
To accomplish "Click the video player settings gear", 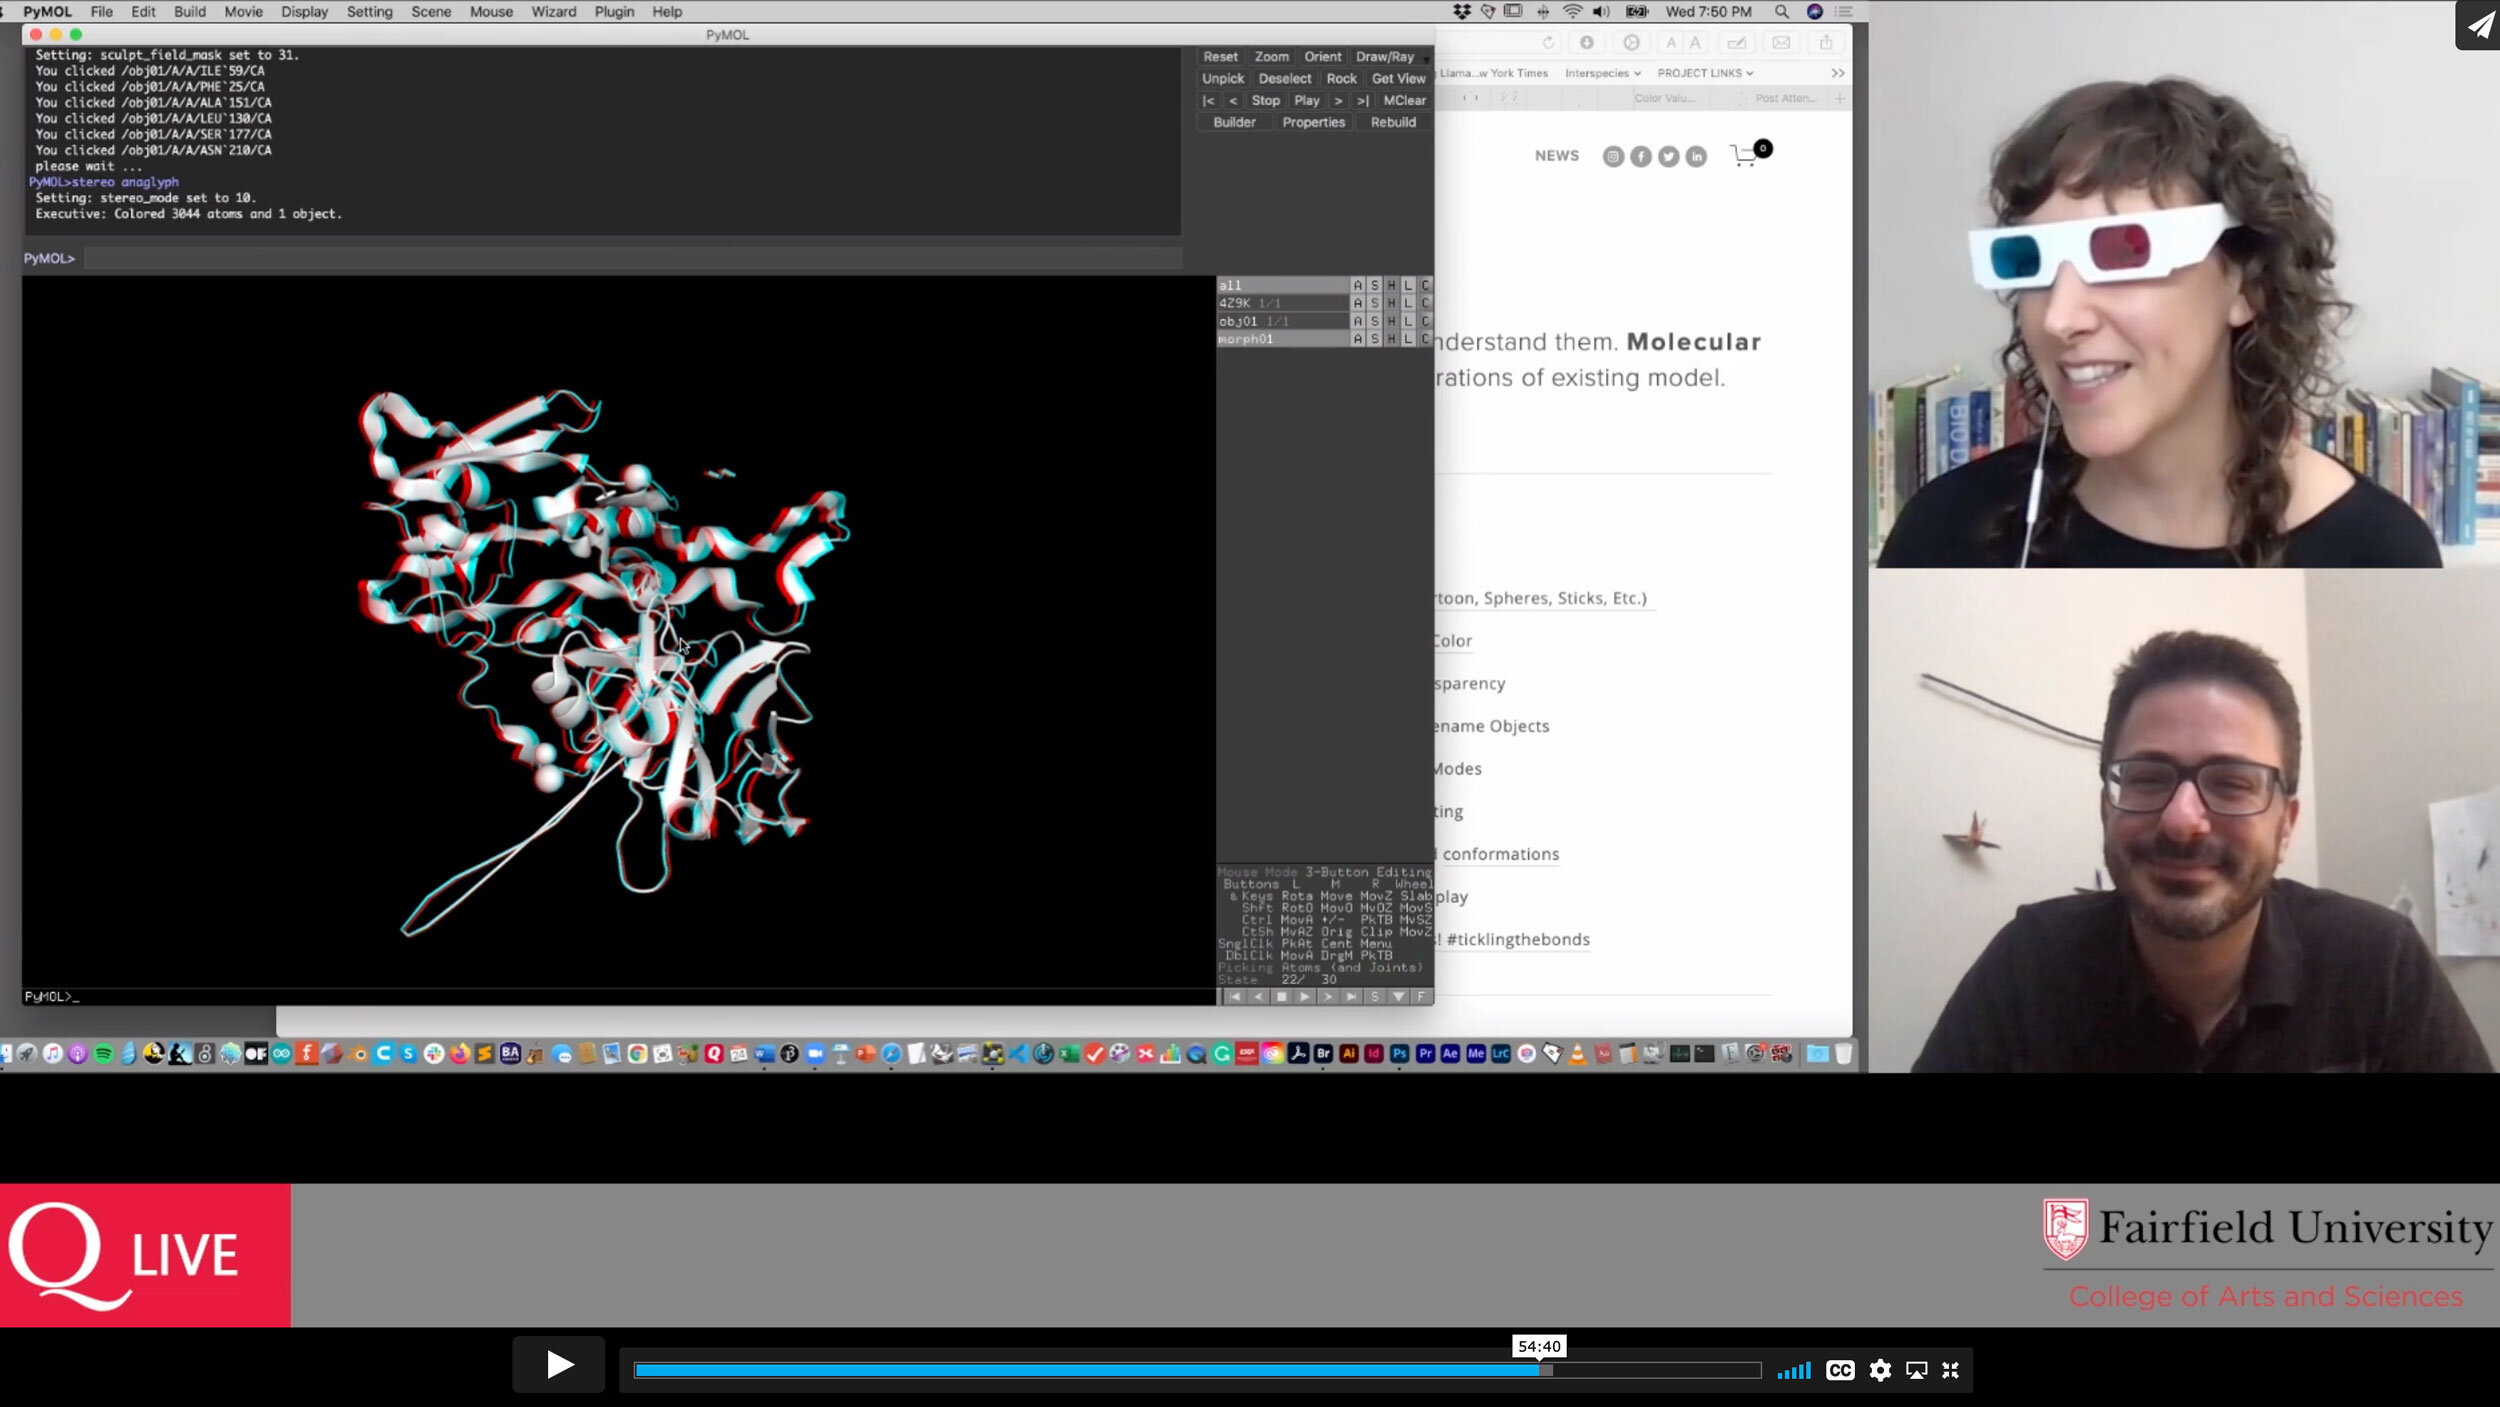I will tap(1880, 1371).
